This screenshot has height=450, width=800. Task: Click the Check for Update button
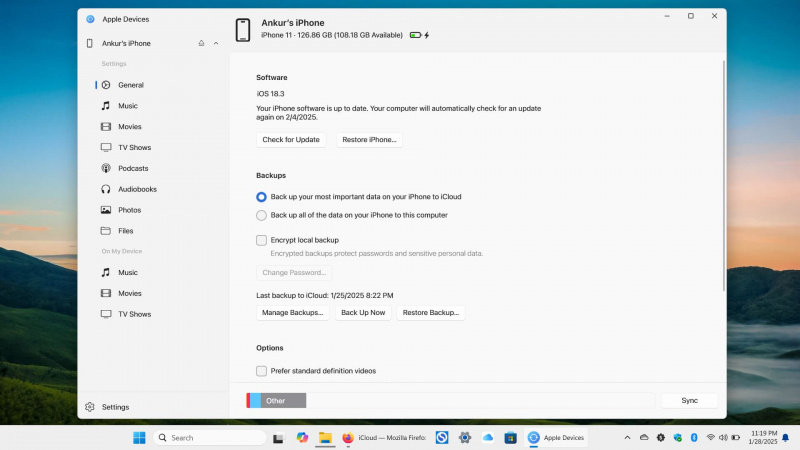(291, 140)
